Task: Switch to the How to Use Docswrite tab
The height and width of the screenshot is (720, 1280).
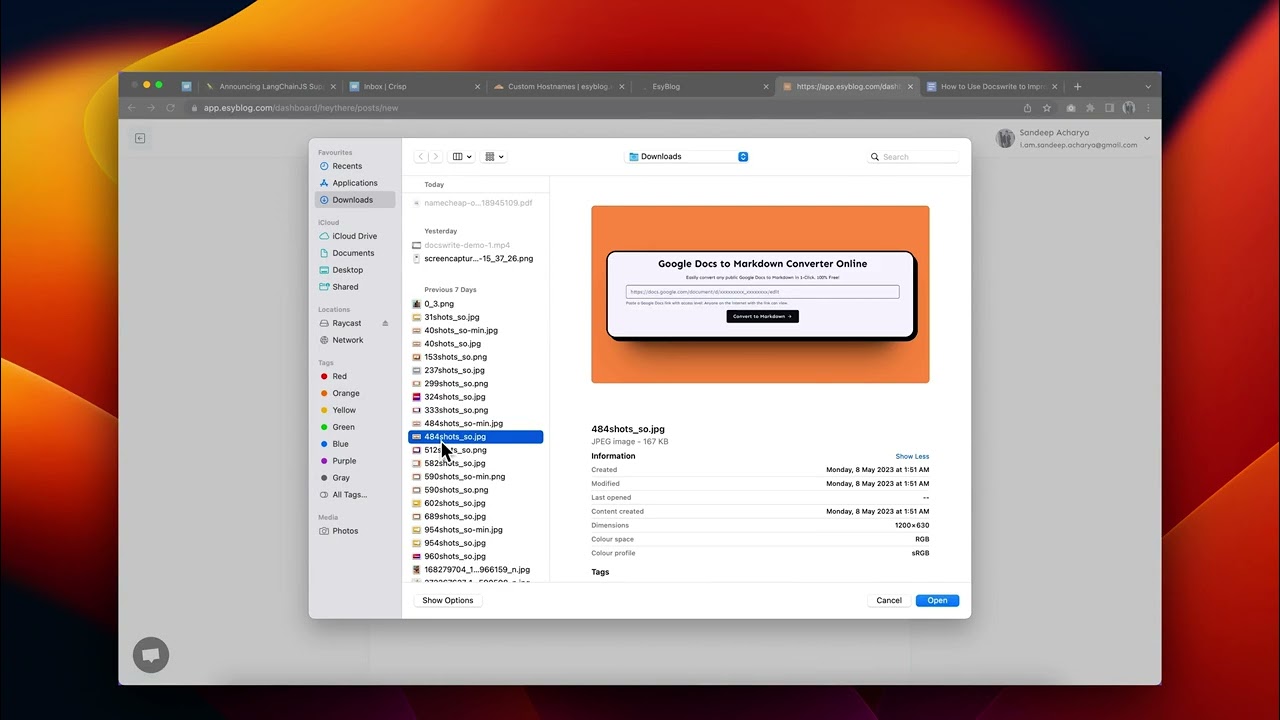Action: 992,87
